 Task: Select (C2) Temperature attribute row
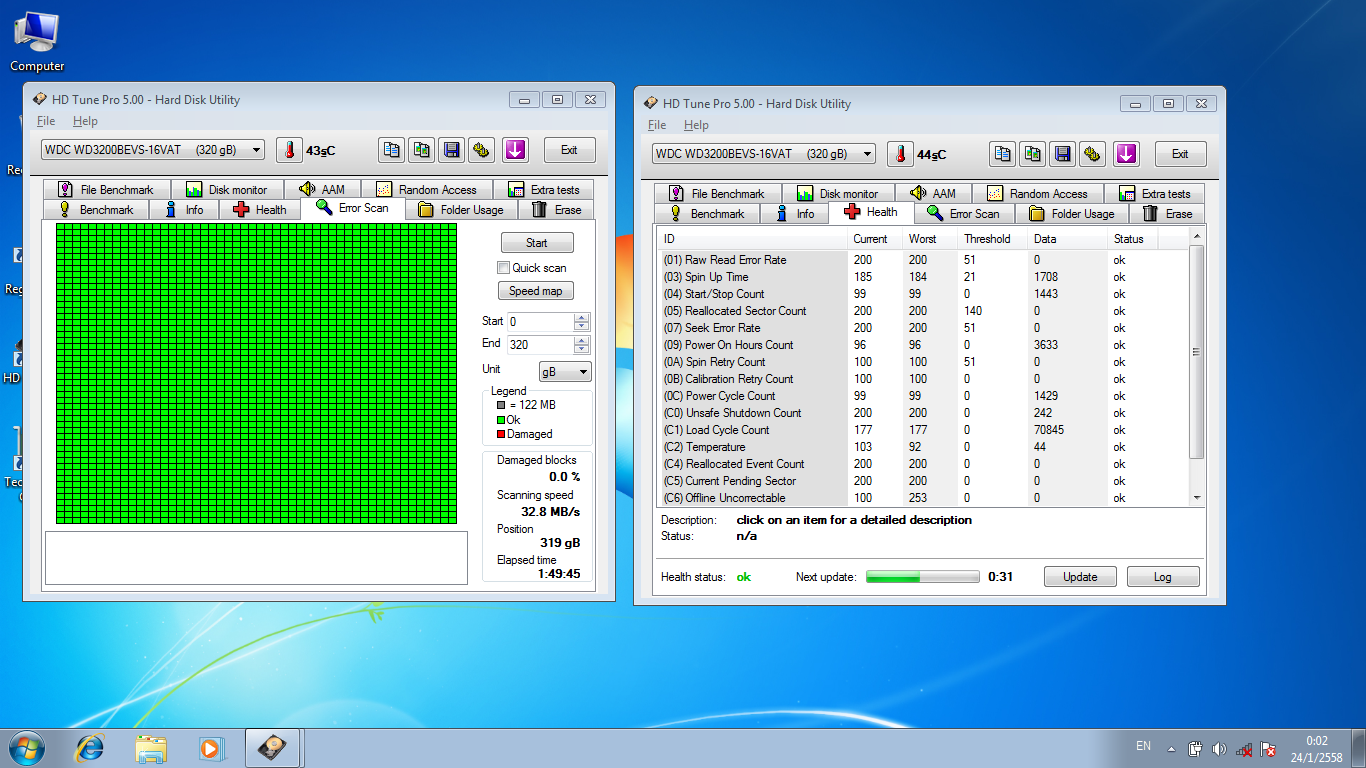coord(923,447)
